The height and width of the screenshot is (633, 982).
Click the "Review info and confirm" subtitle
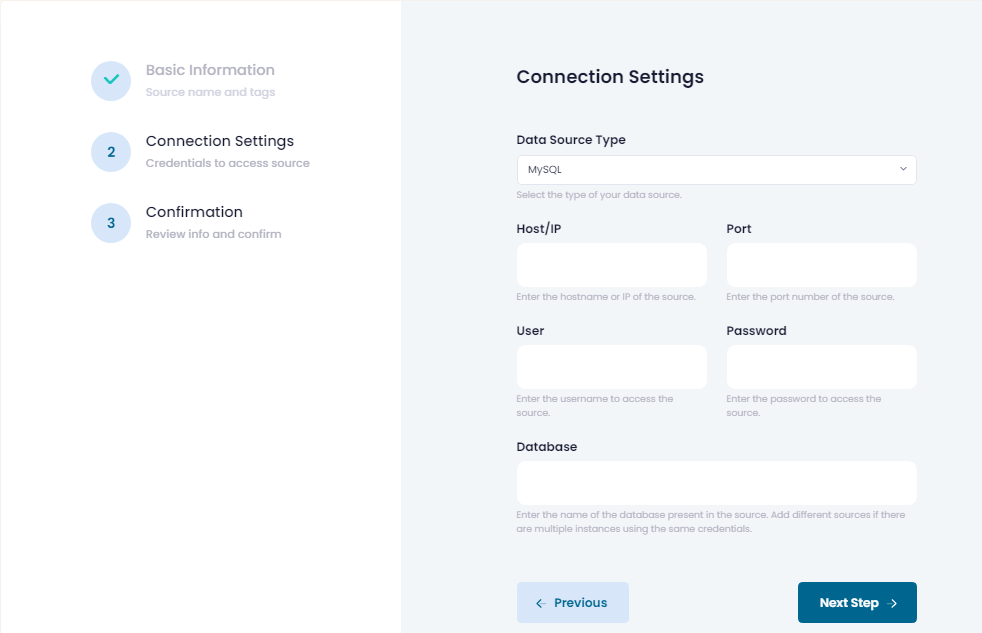(x=213, y=234)
